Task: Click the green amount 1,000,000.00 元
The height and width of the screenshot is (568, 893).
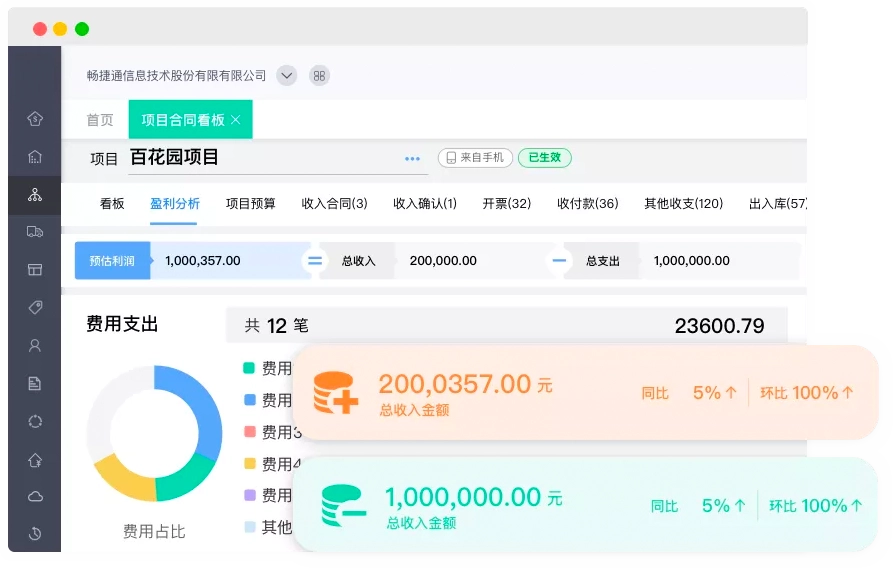Action: [x=473, y=497]
